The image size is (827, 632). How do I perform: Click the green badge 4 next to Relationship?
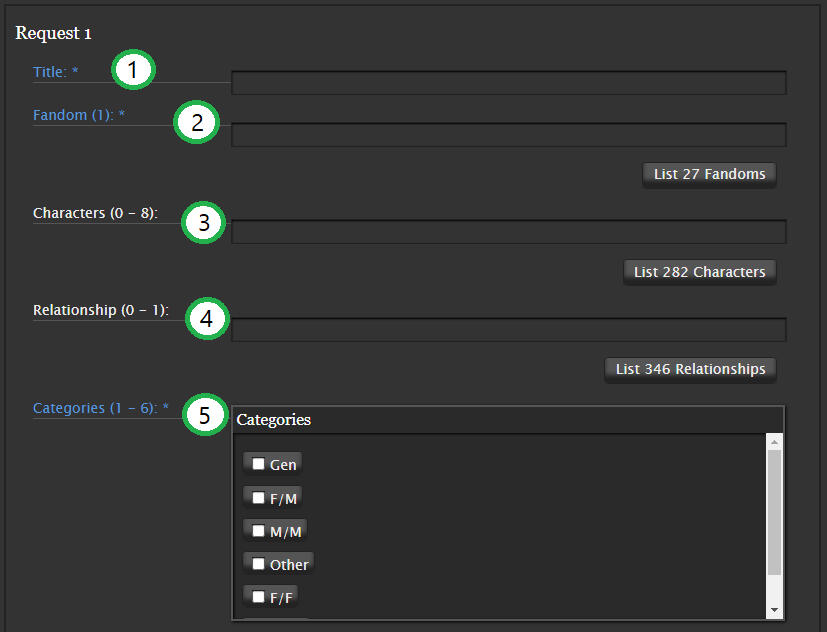pyautogui.click(x=206, y=319)
